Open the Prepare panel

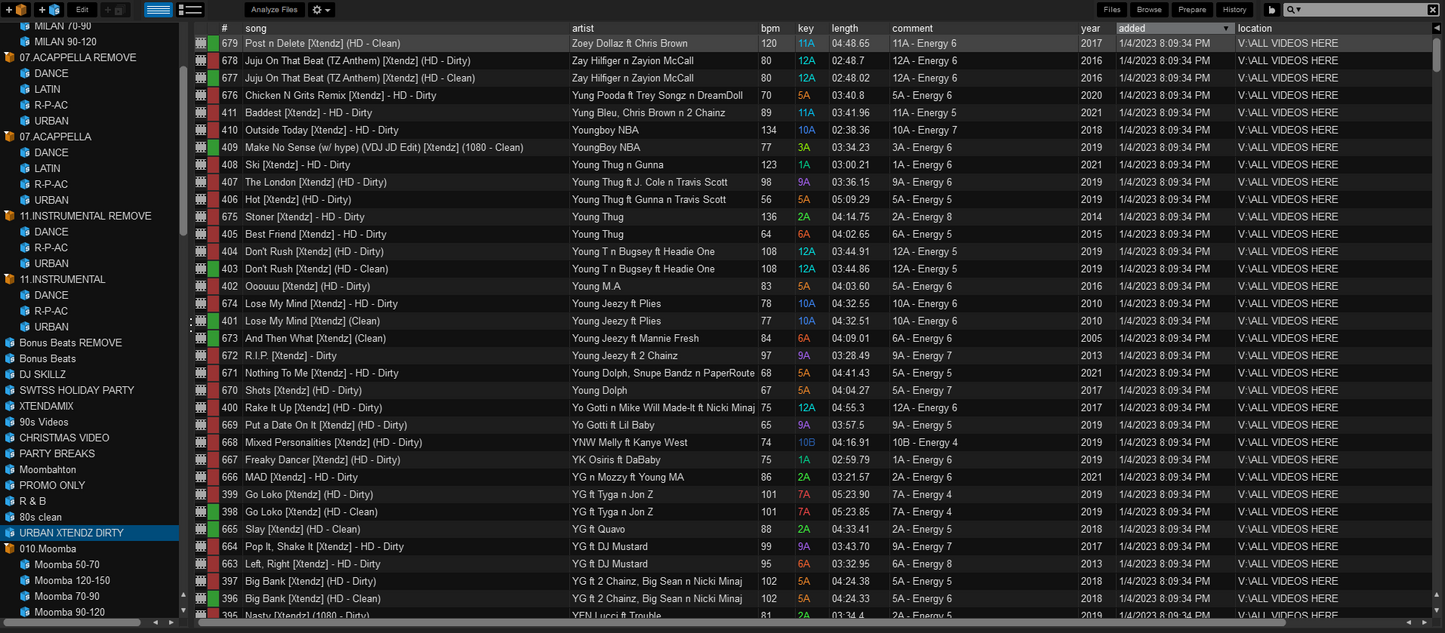coord(1192,10)
